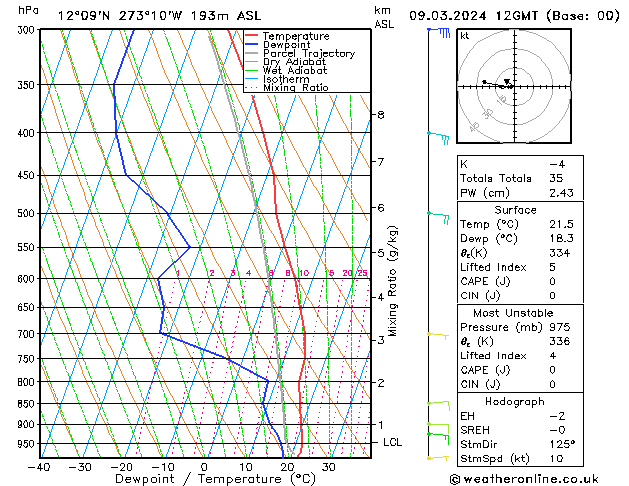The width and height of the screenshot is (629, 486).
Task: Click 'CAPE (J)' in the Surface section
Action: [485, 281]
